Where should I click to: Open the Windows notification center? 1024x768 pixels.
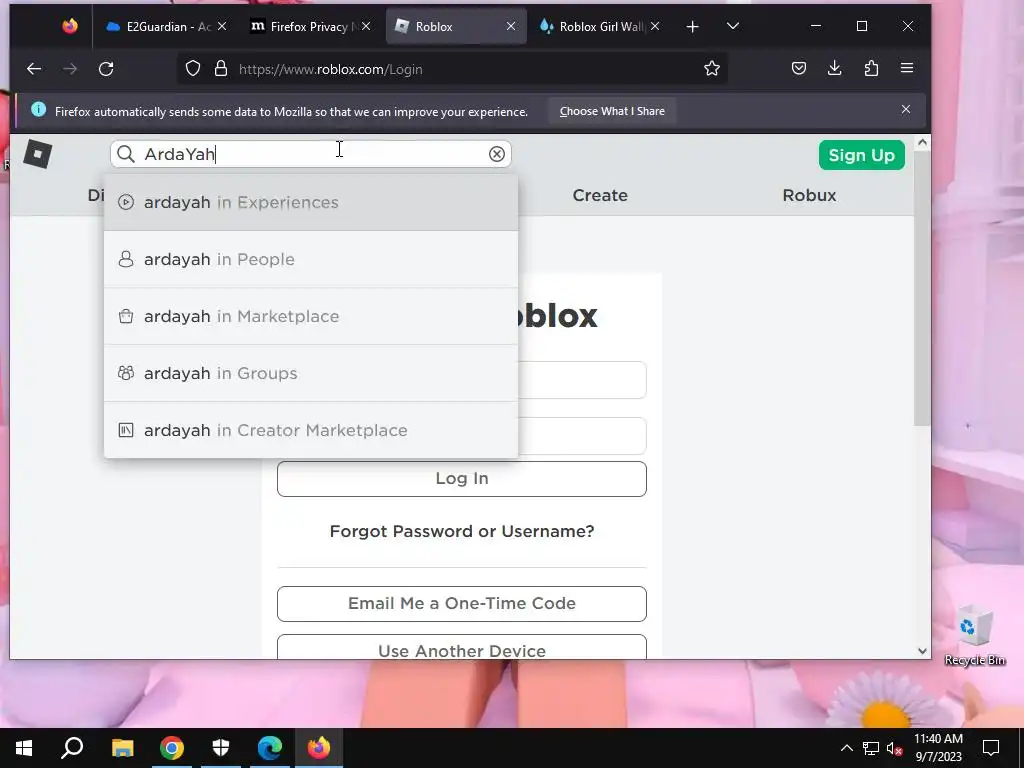click(x=991, y=748)
